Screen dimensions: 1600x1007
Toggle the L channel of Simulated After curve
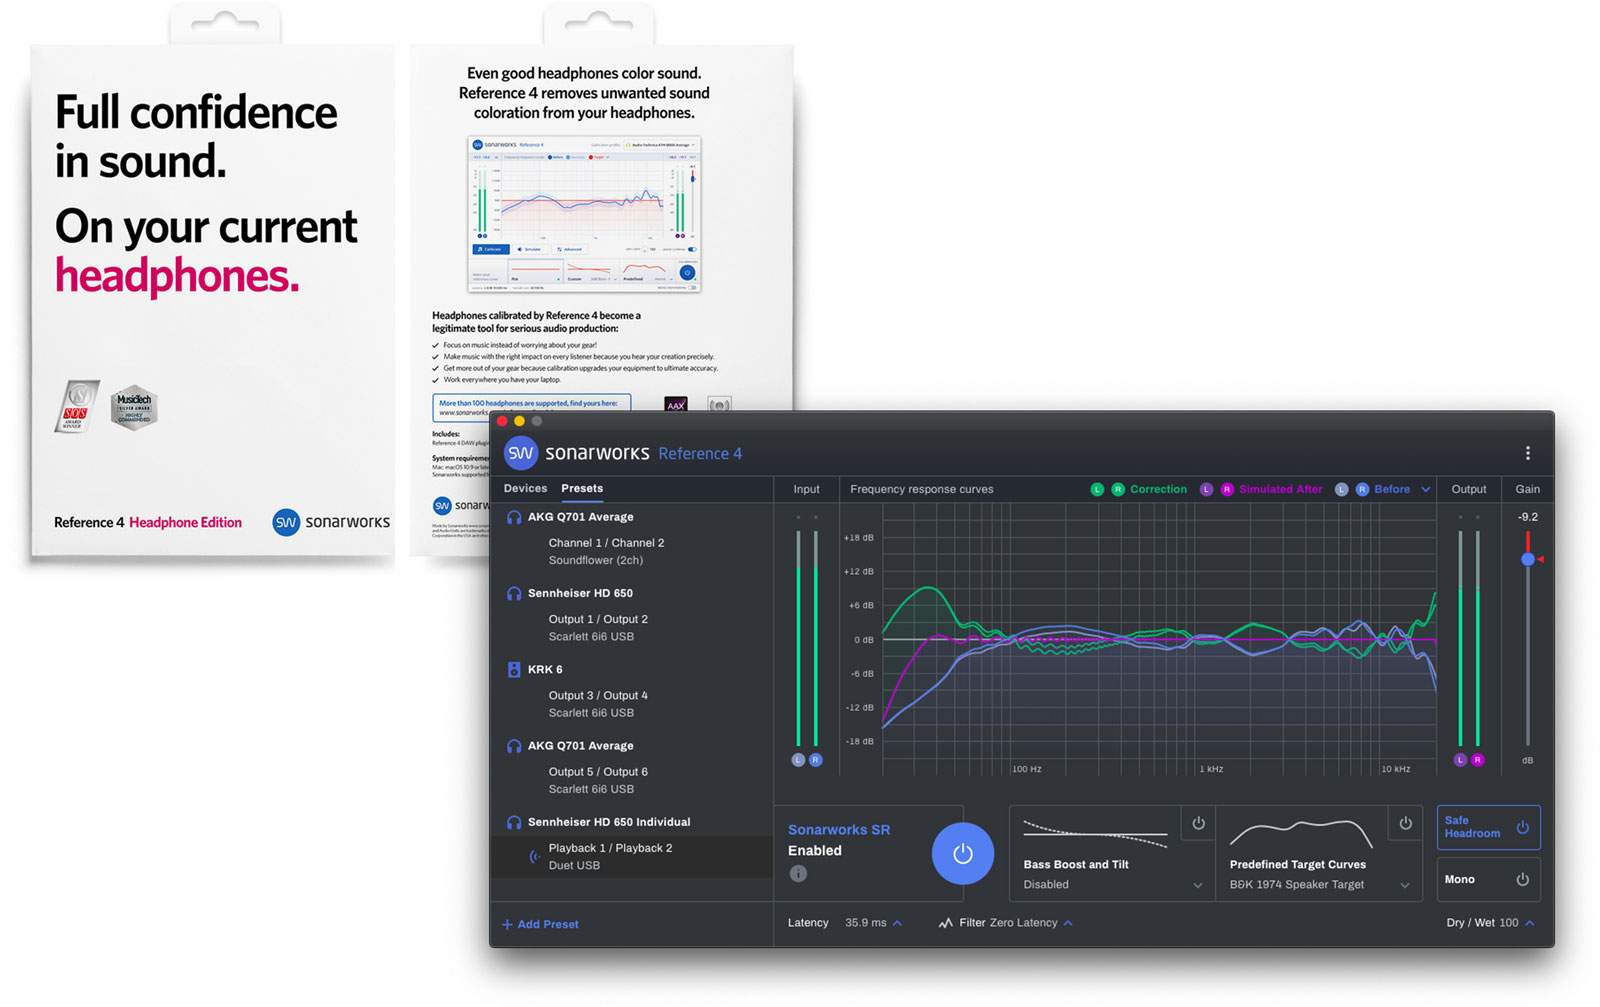coord(1206,489)
